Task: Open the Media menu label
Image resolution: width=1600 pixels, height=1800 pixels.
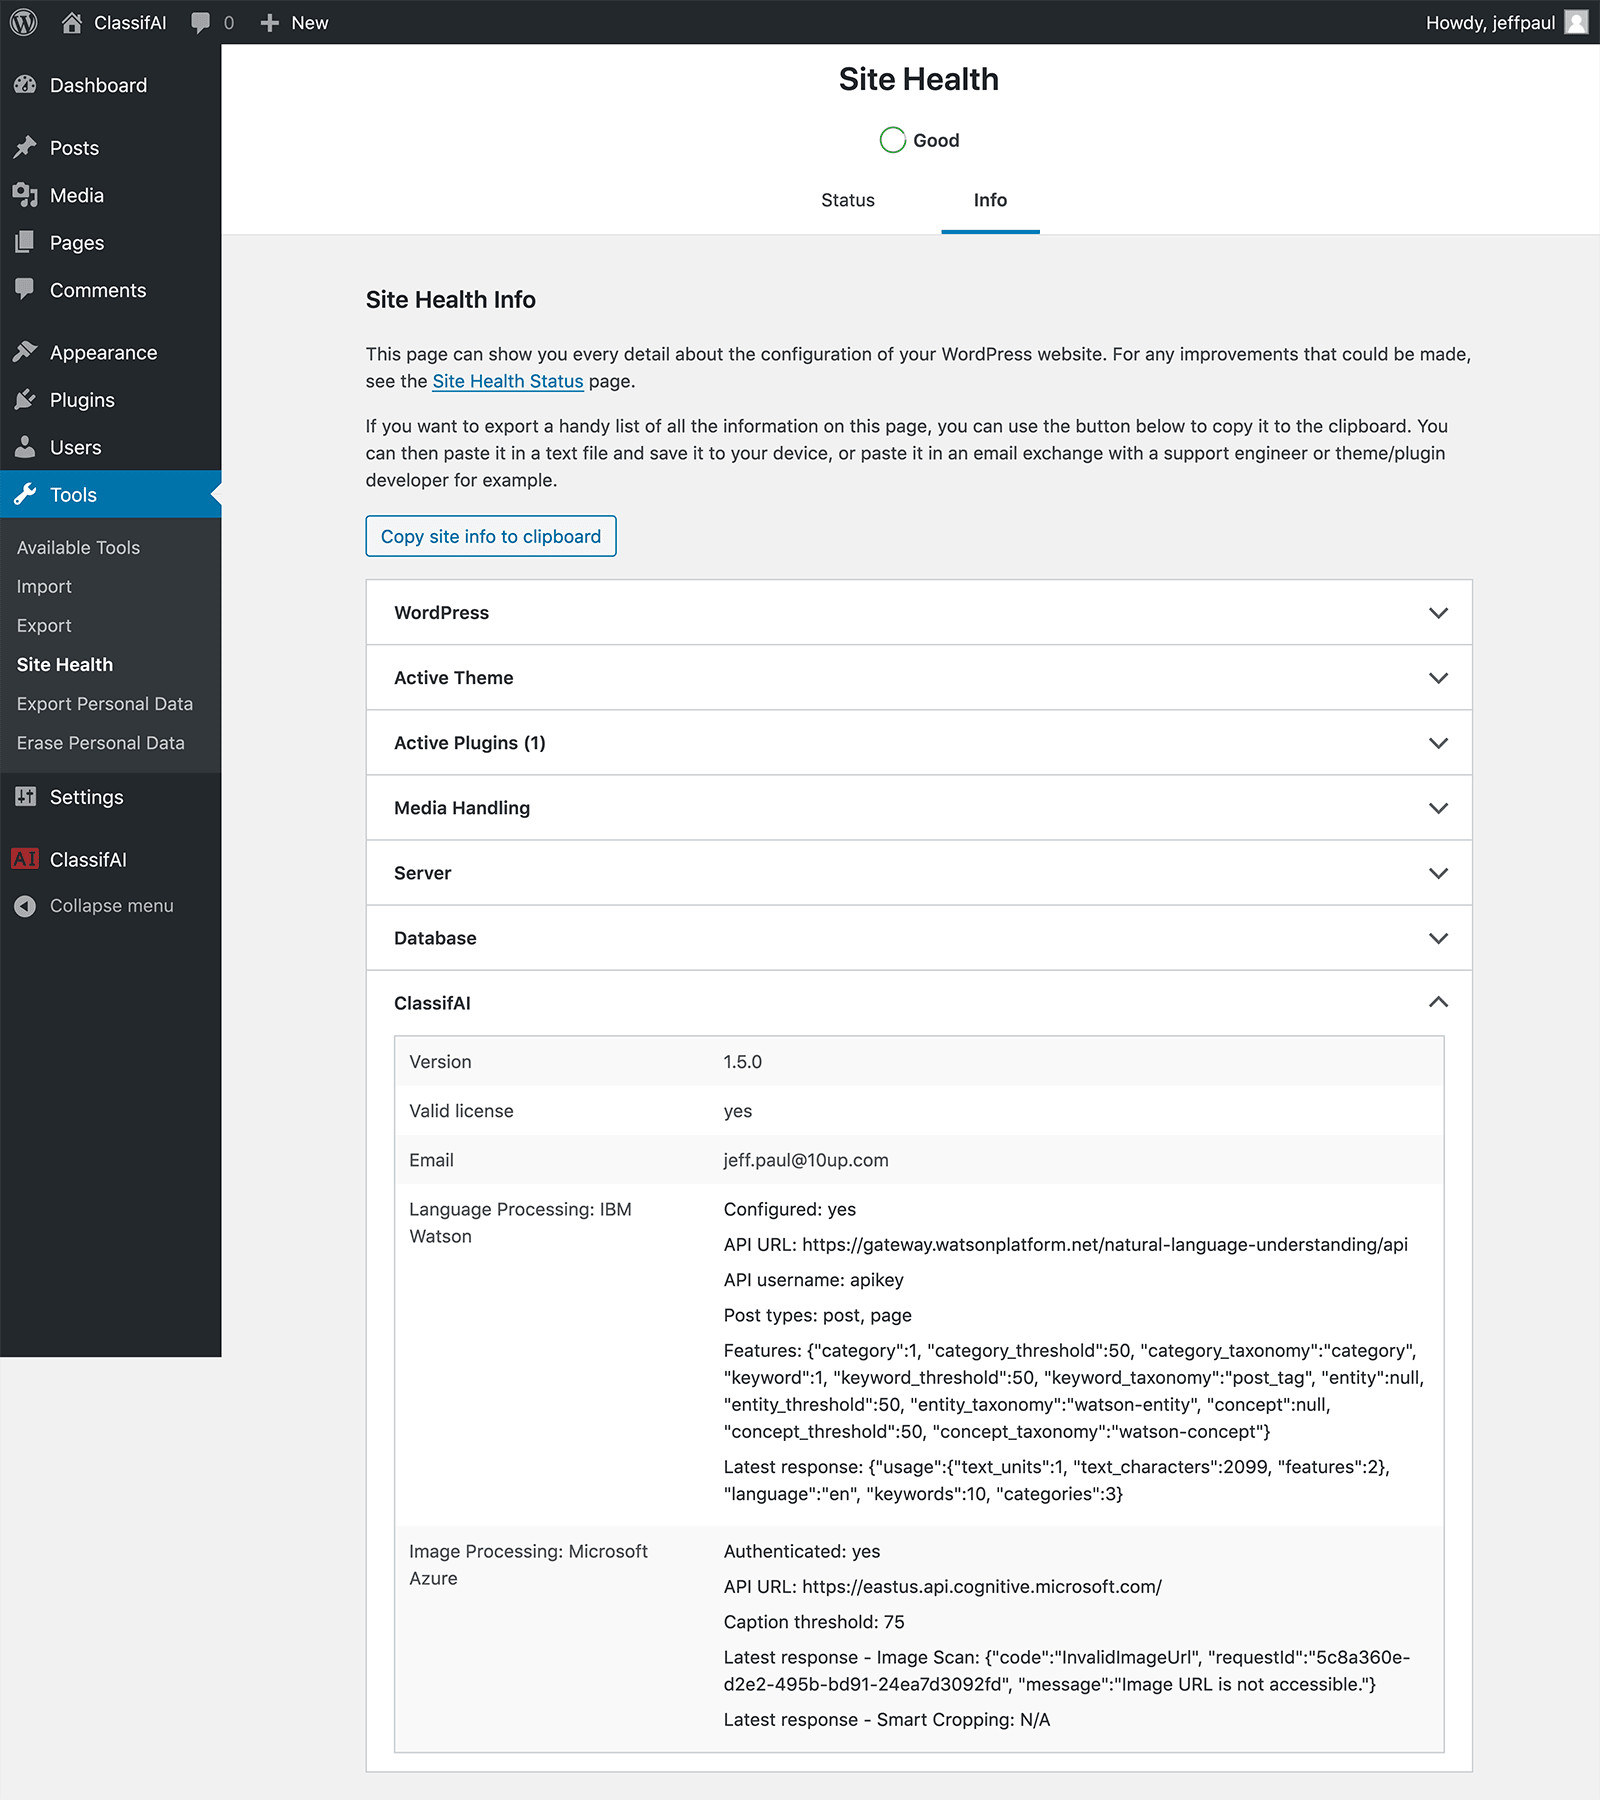Action: pyautogui.click(x=77, y=195)
